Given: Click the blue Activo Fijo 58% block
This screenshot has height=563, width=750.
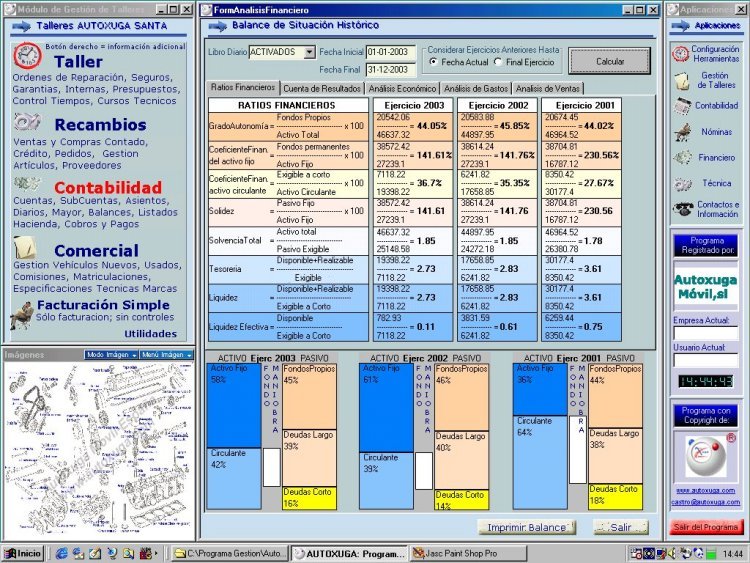Looking at the screenshot, I should (x=233, y=406).
